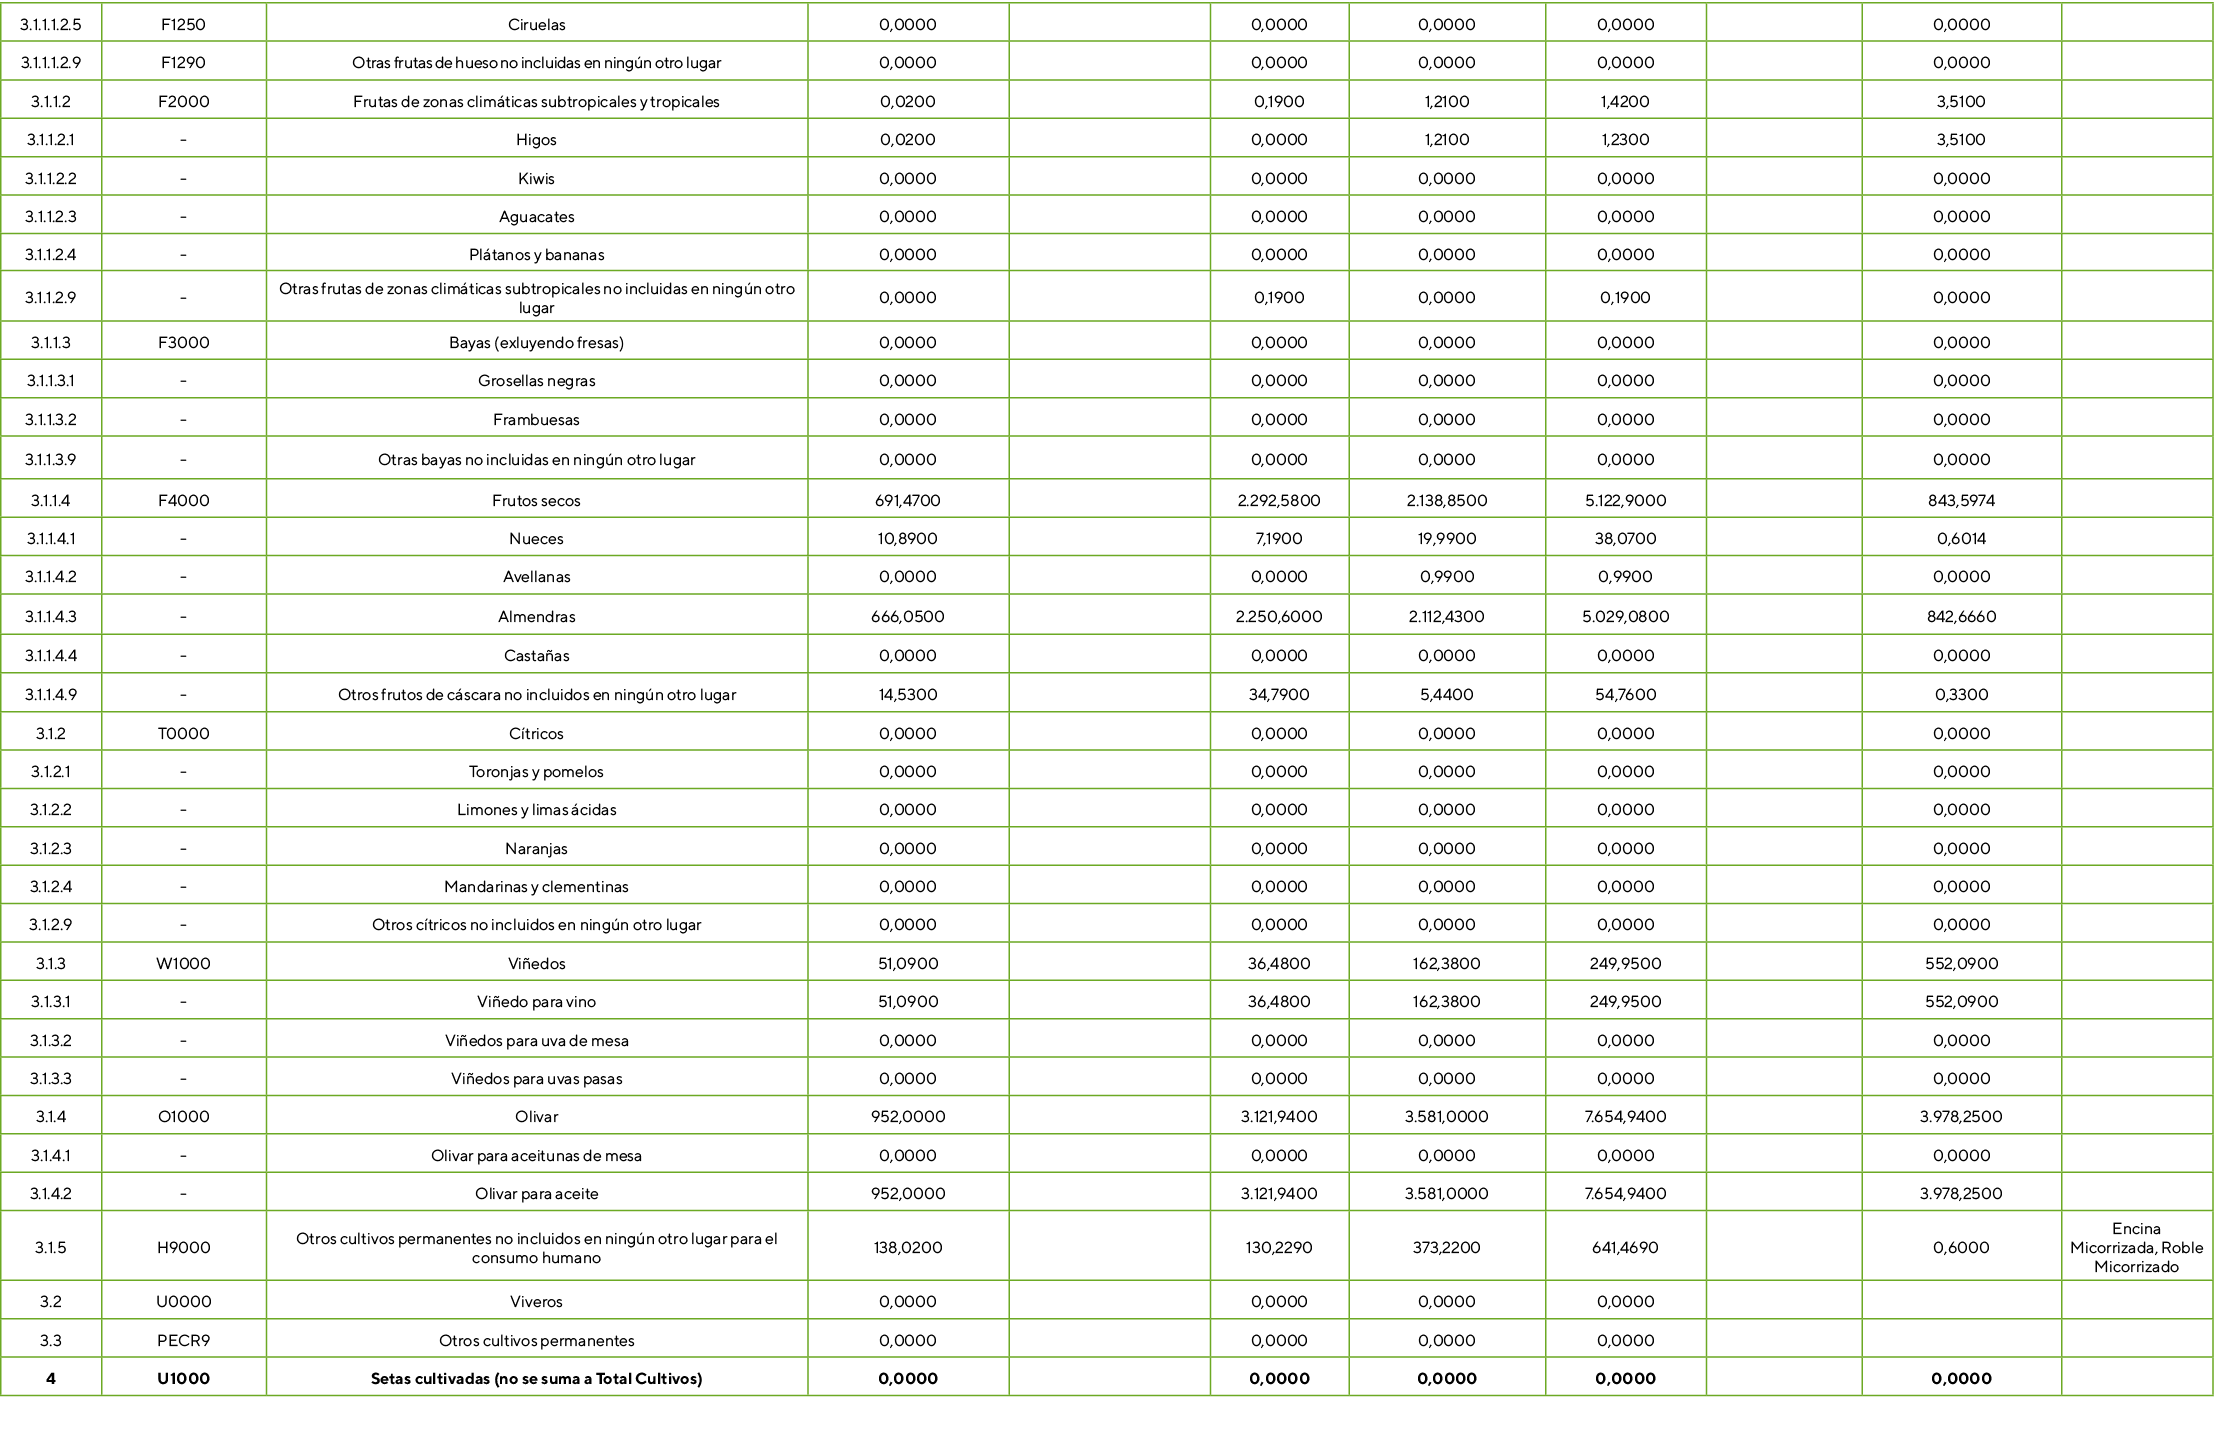This screenshot has width=2222, height=1429.
Task: Click the Otros cultivos permanentes row PECR9
Action: click(x=185, y=1340)
